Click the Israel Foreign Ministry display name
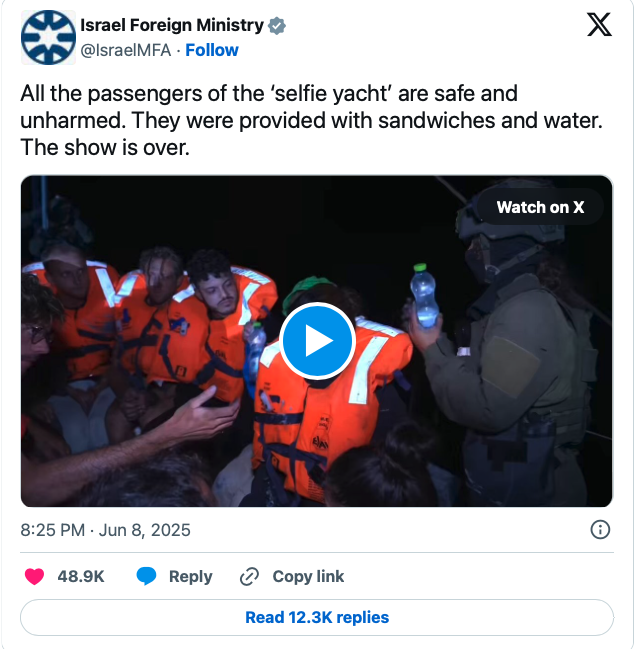Screen dimensions: 641x649 (x=172, y=25)
